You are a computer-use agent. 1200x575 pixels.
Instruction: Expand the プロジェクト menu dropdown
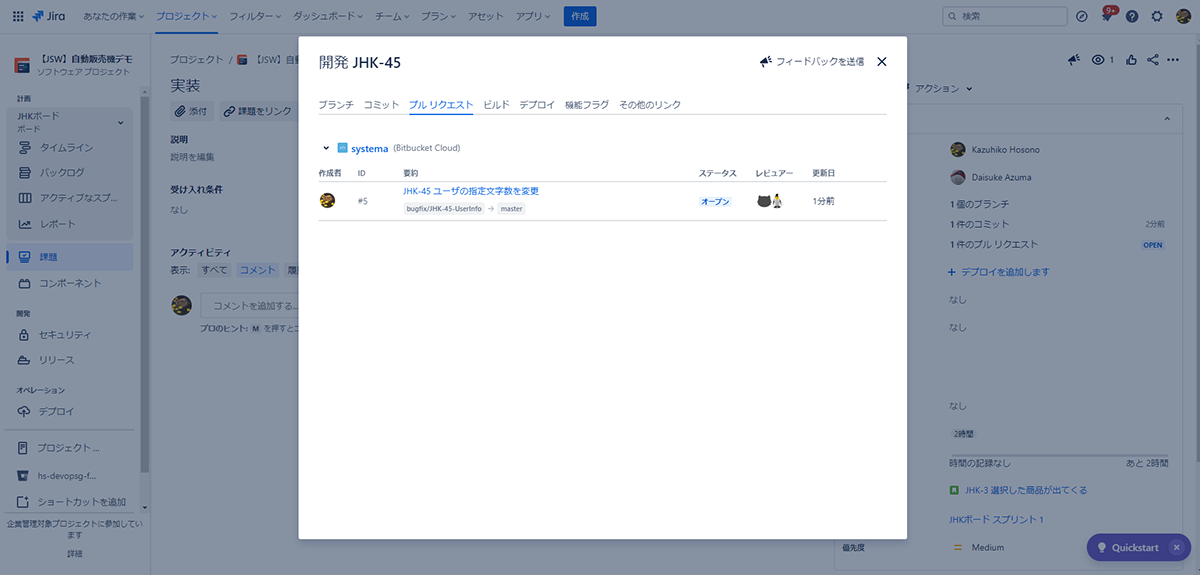click(x=188, y=17)
